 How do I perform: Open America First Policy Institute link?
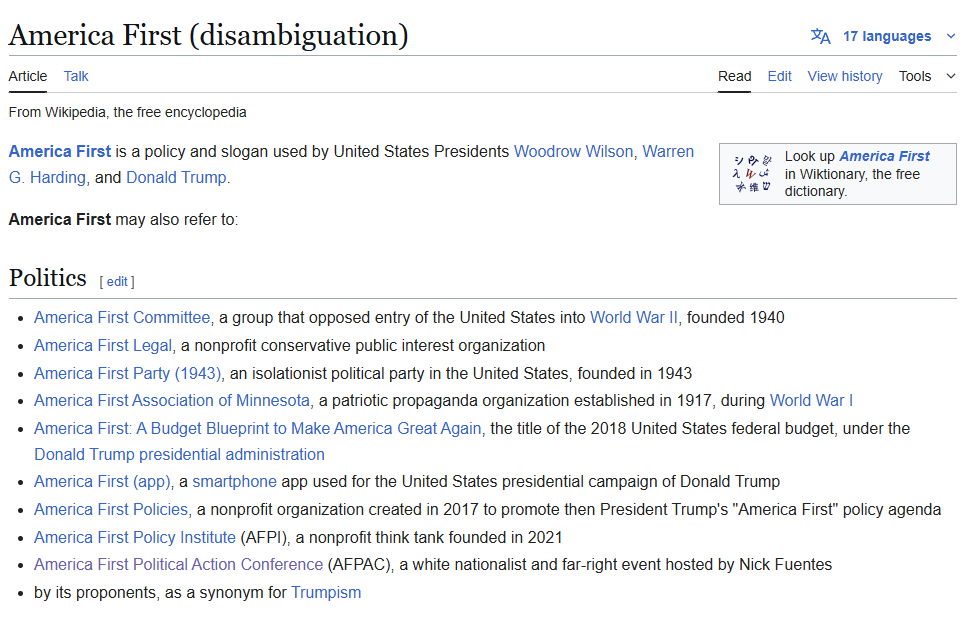coord(135,538)
